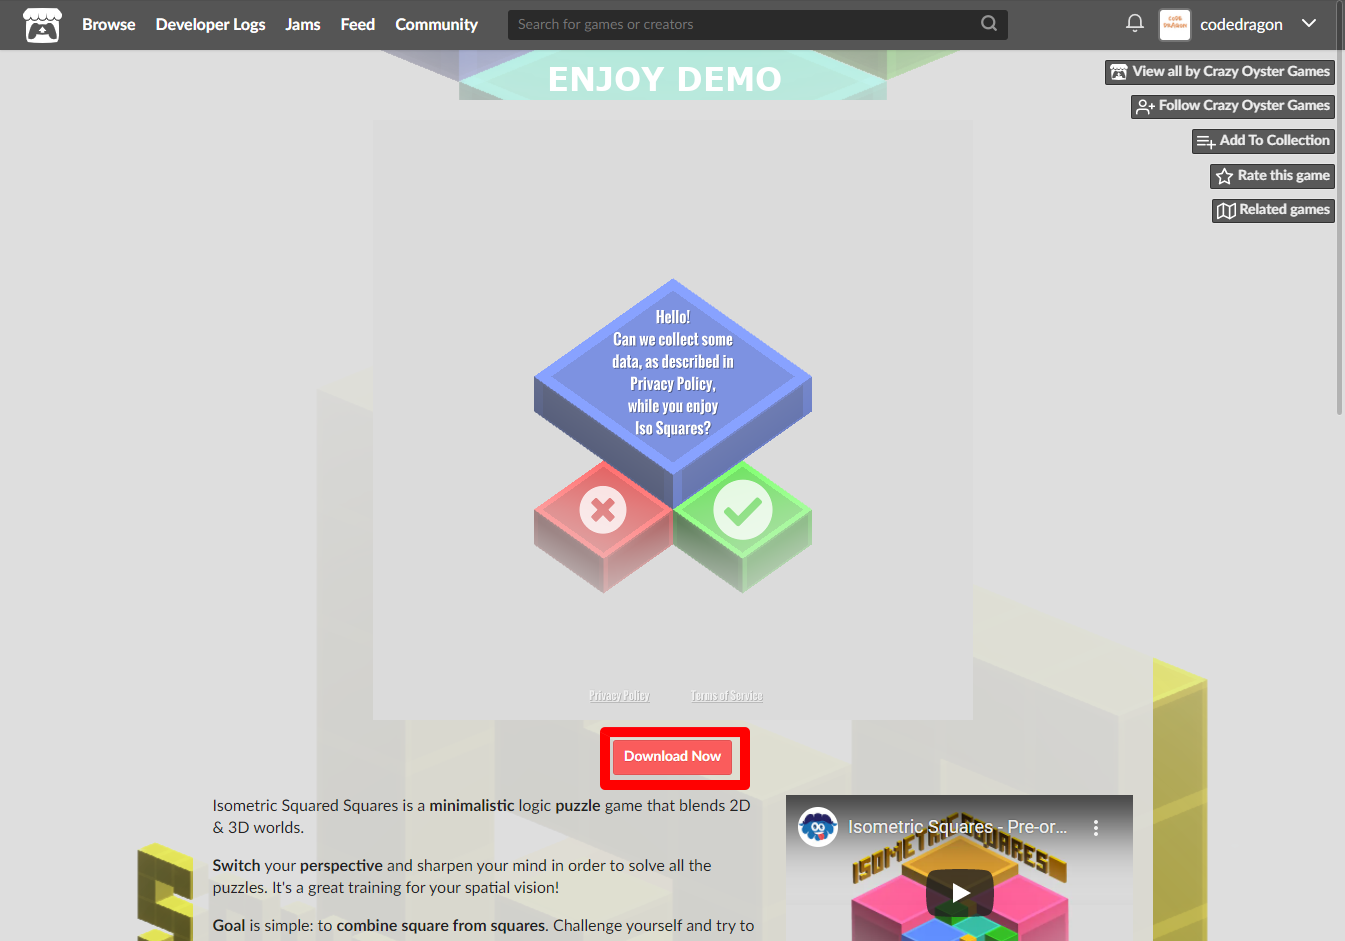Screen dimensions: 1345x941
Task: Click the Download Now button
Action: [672, 757]
